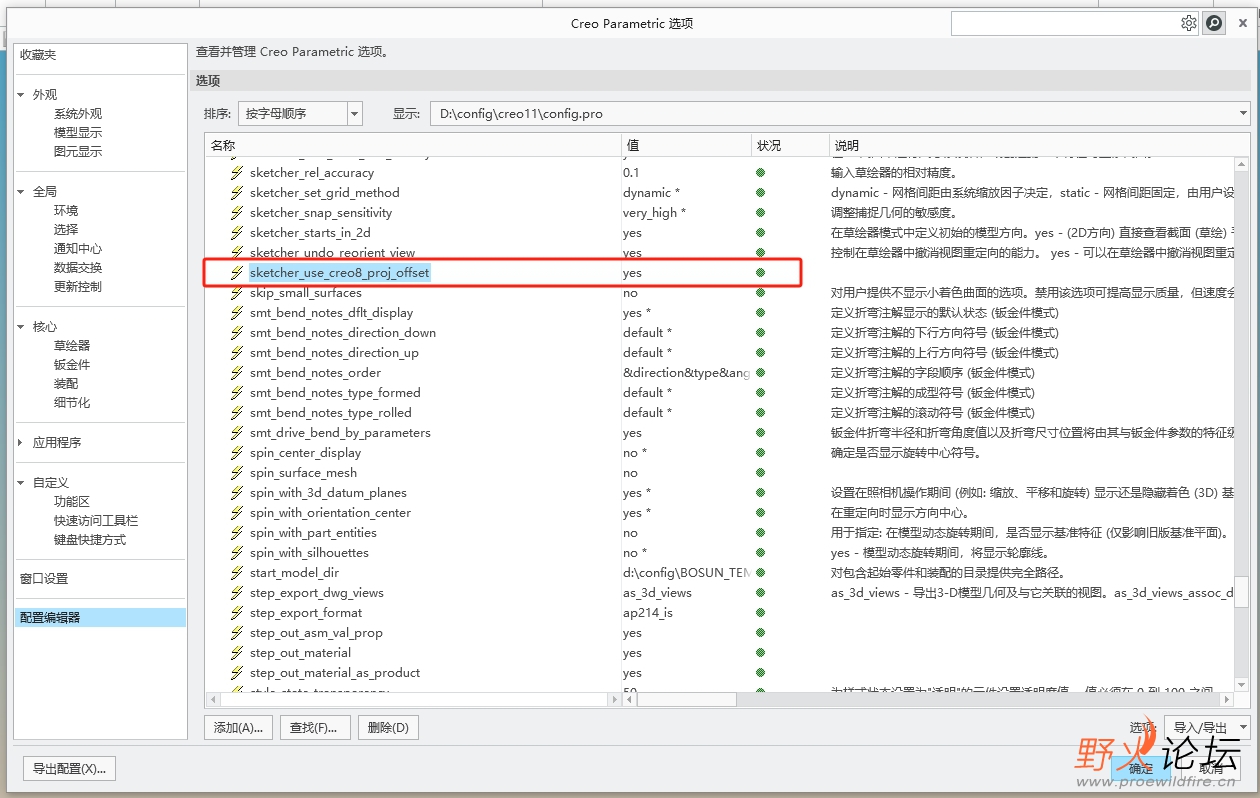Screen dimensions: 1260x798
Task: Click lightning icon beside spin_with_silhouettes
Action: [237, 553]
